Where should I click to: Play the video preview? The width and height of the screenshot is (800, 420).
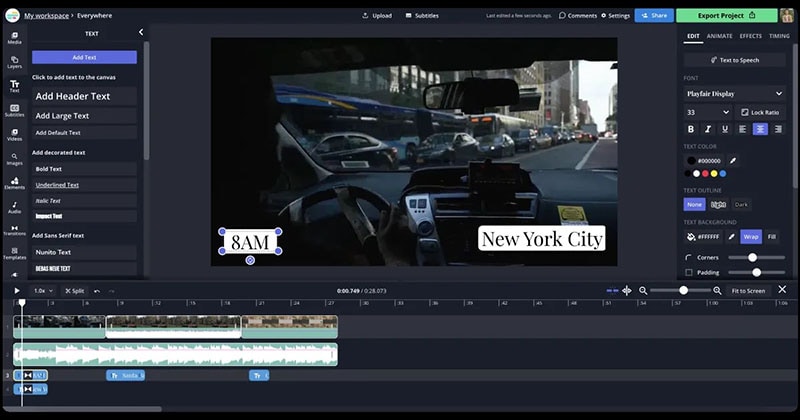(17, 291)
